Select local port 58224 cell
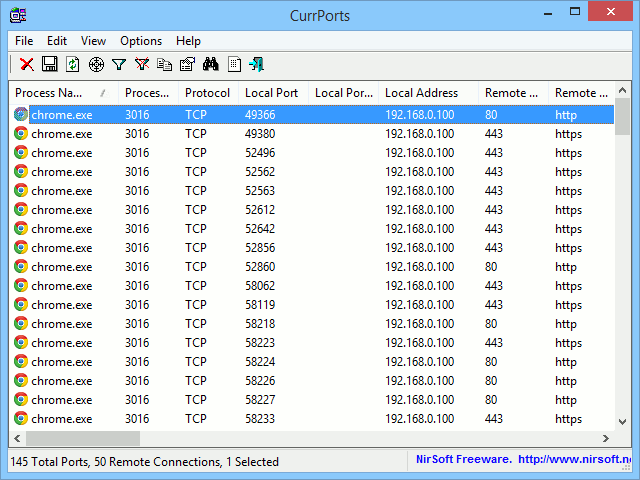640x480 pixels. pyautogui.click(x=260, y=362)
